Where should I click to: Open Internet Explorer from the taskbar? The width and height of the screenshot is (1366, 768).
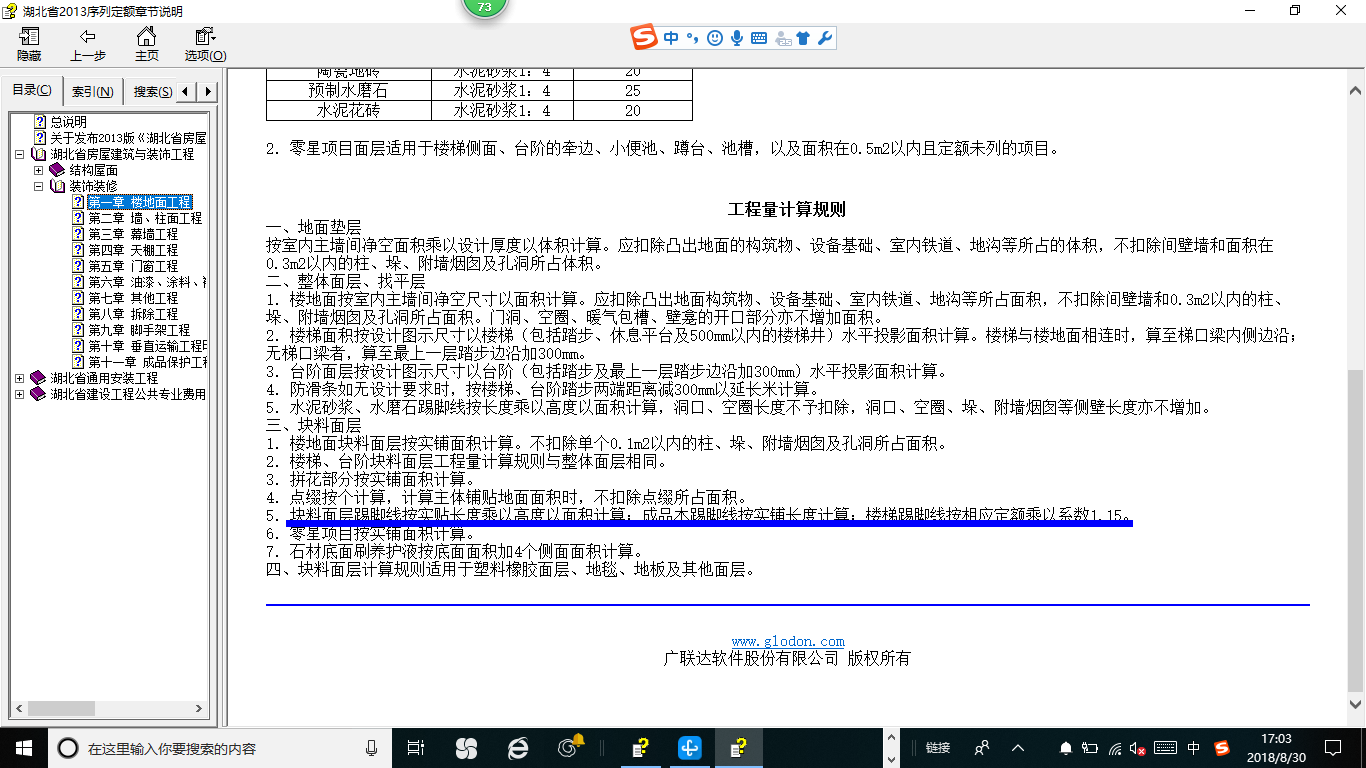(x=518, y=747)
